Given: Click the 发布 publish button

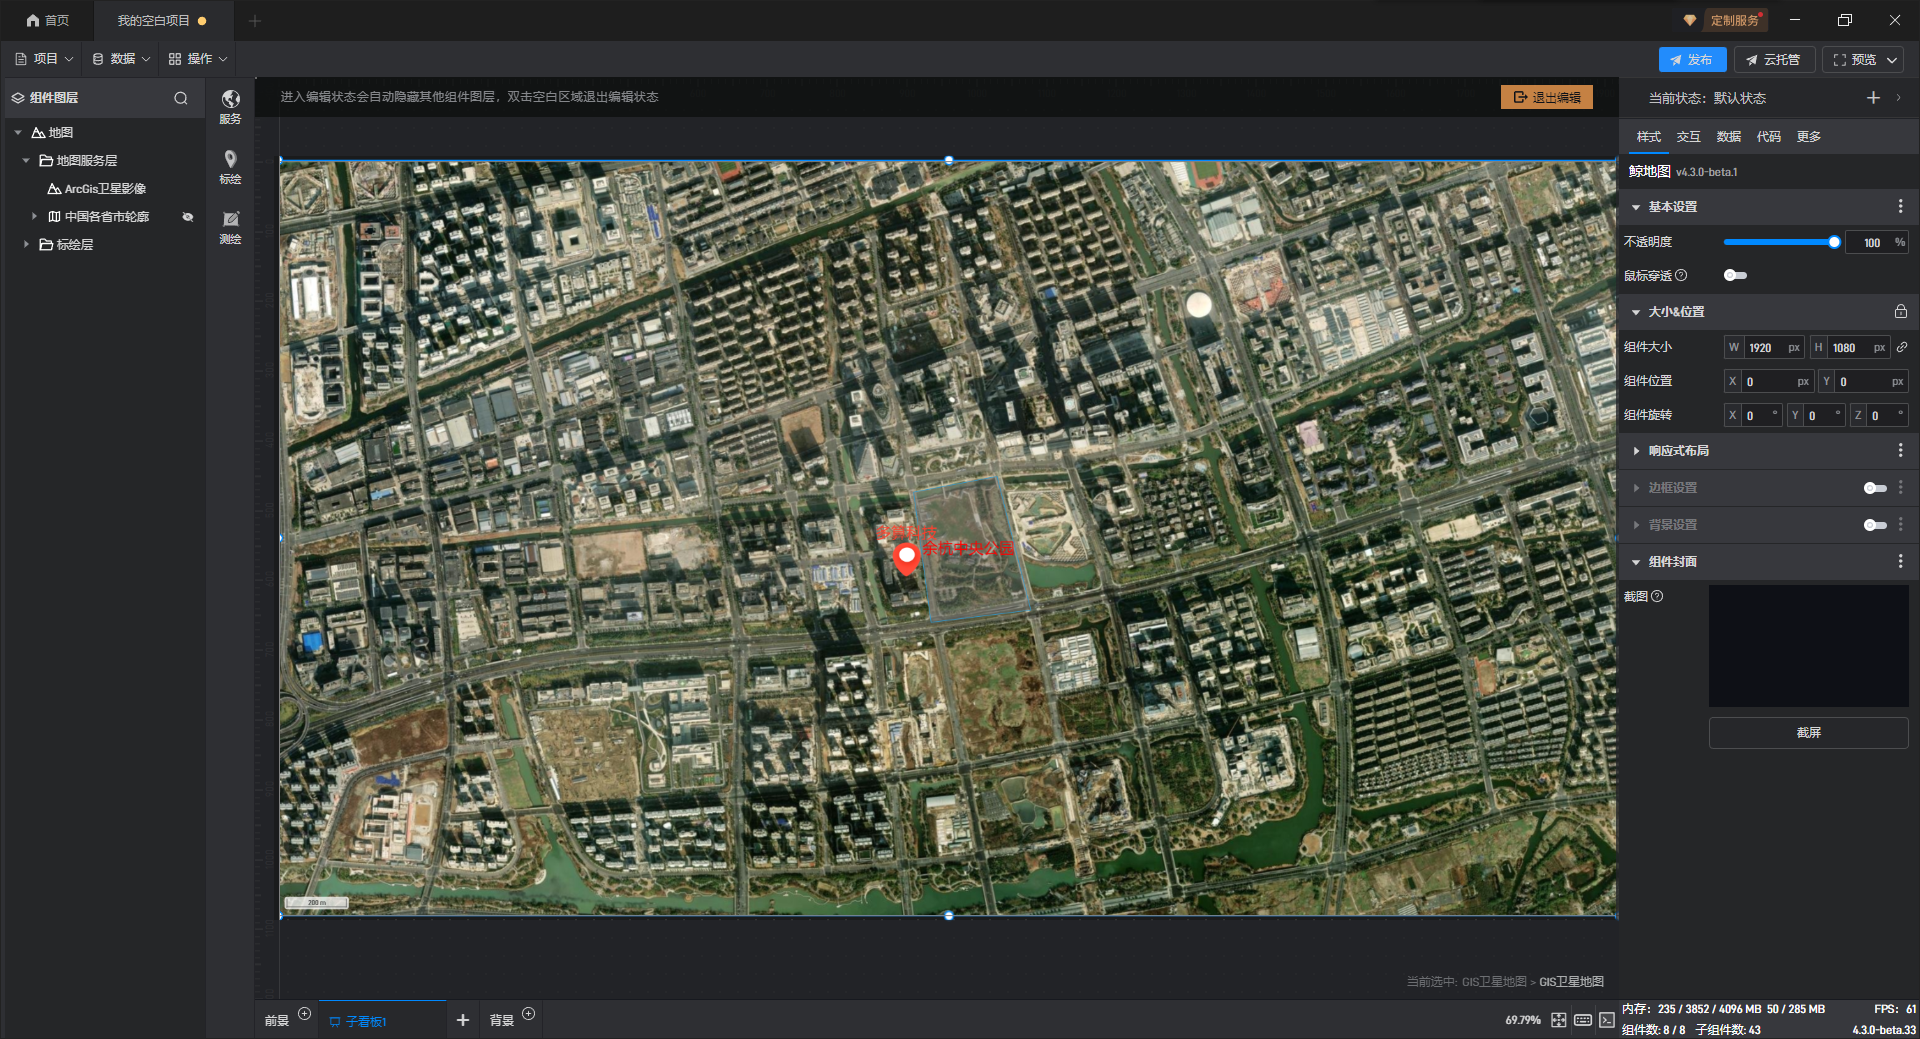Looking at the screenshot, I should click(x=1692, y=60).
